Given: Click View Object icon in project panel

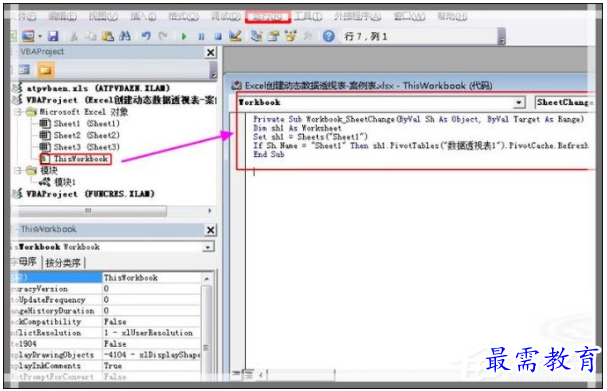Looking at the screenshot, I should click(24, 70).
